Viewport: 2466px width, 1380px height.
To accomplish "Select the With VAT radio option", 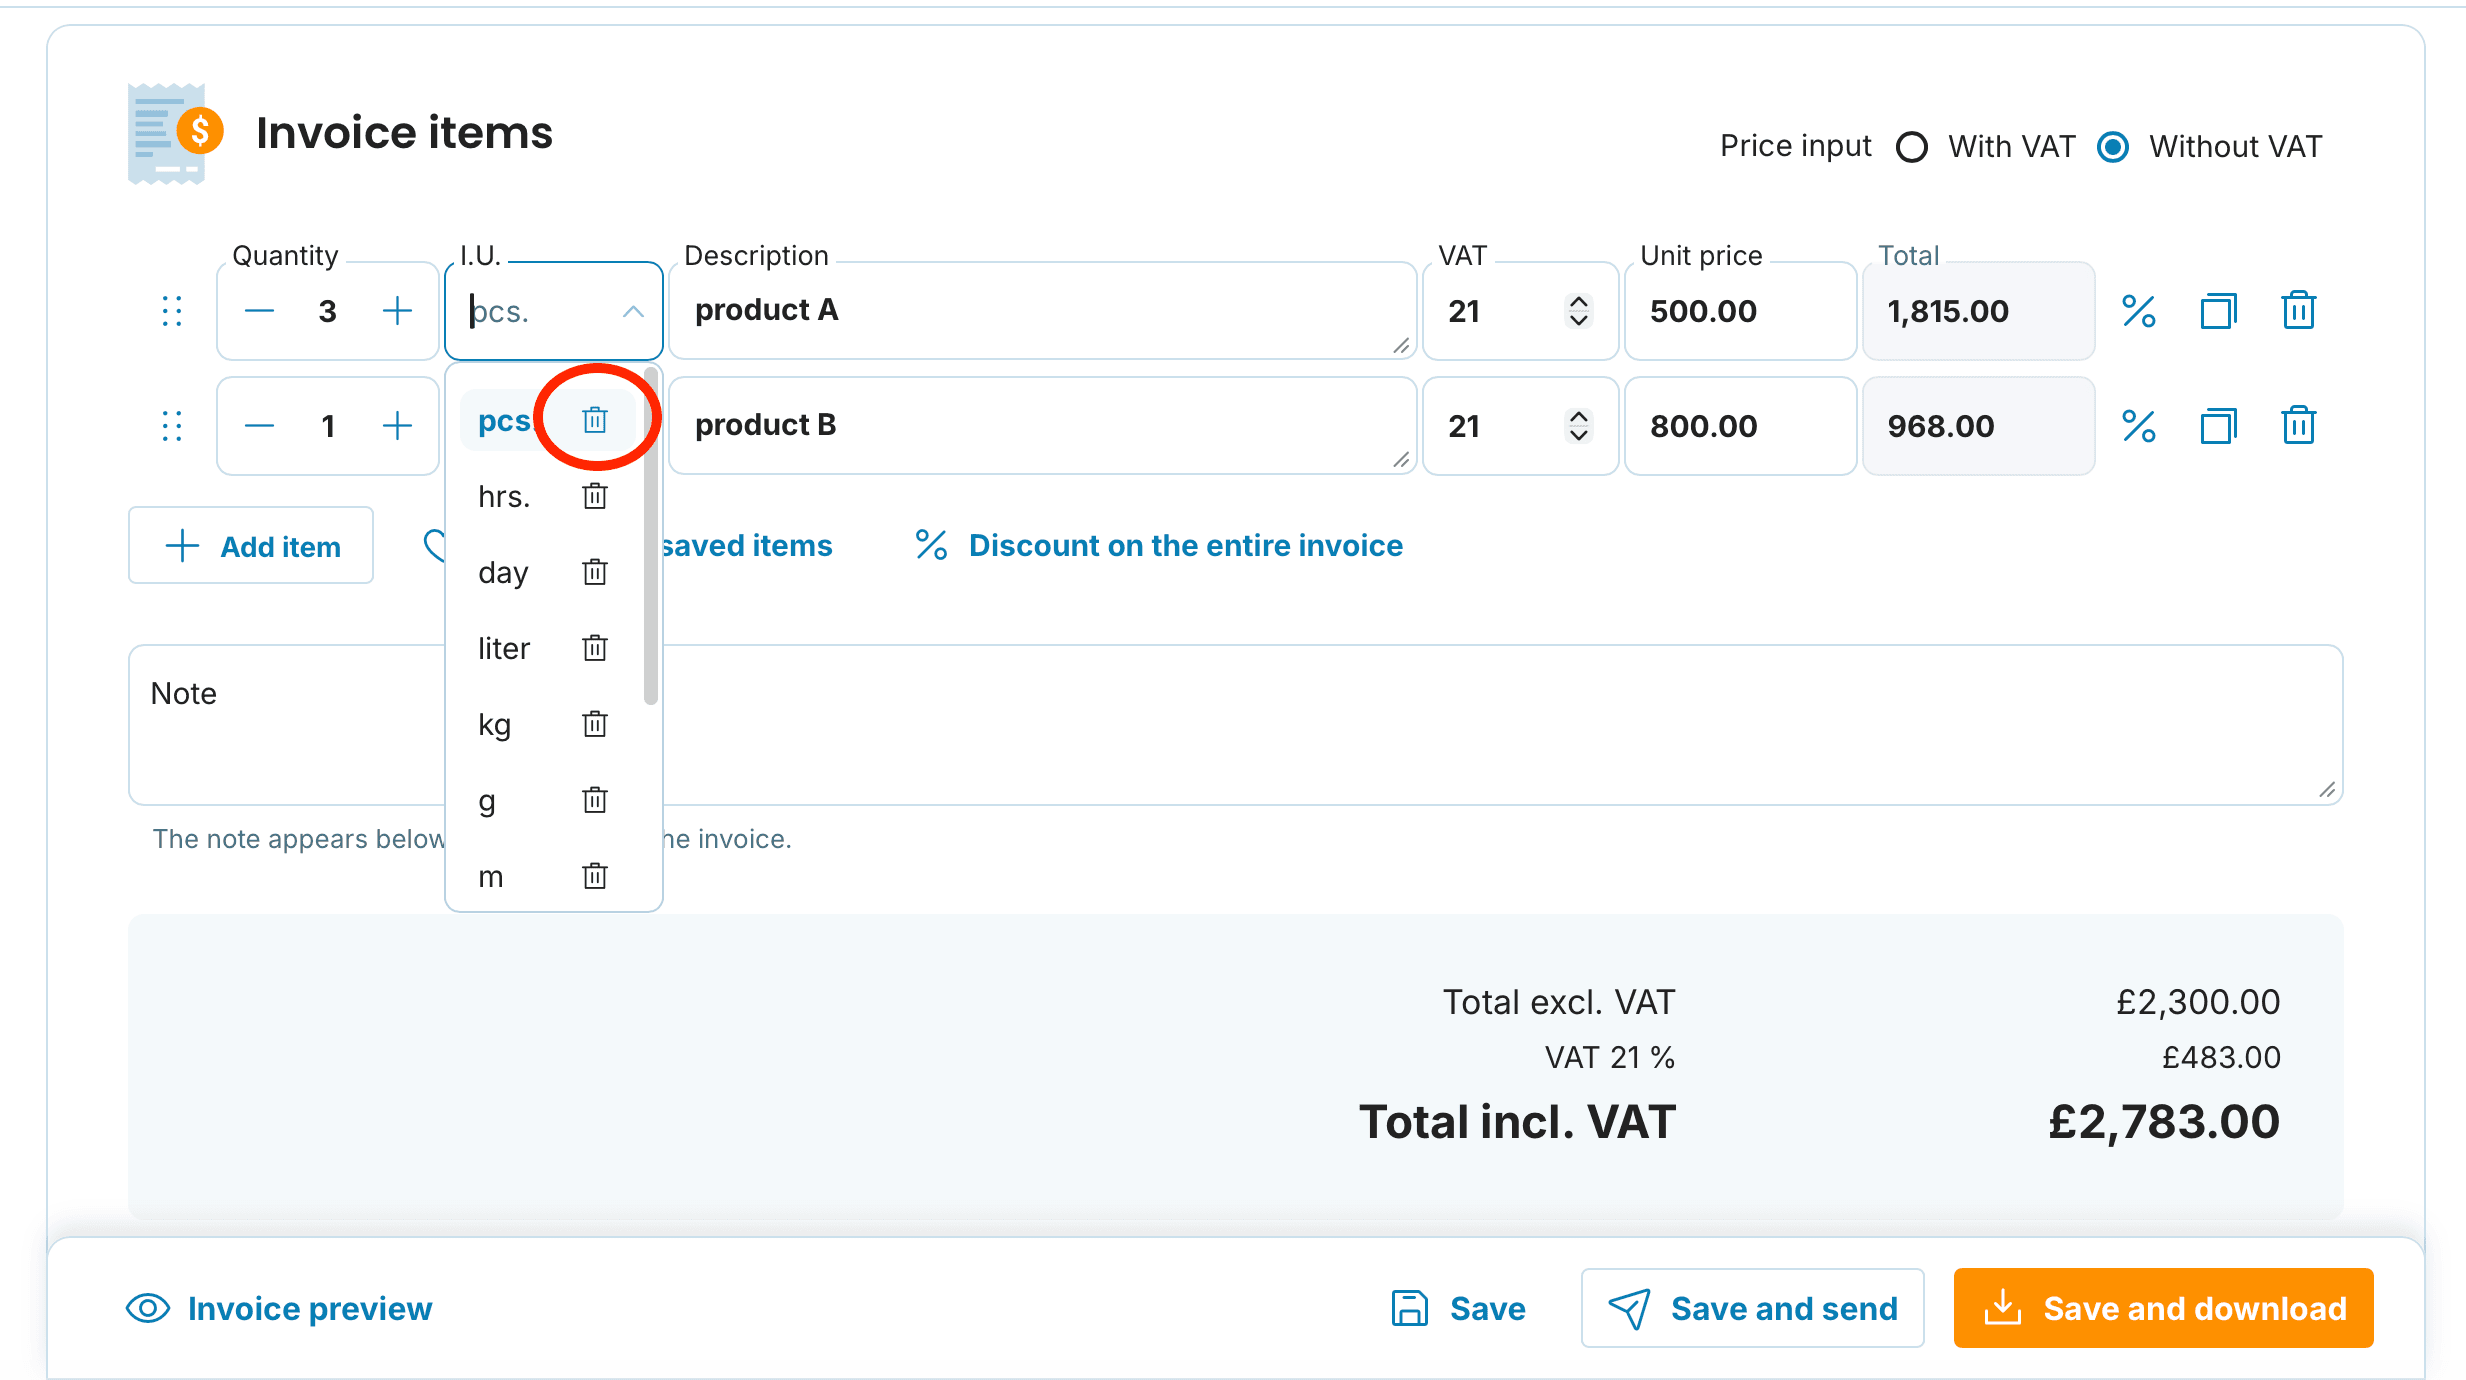I will (1912, 147).
